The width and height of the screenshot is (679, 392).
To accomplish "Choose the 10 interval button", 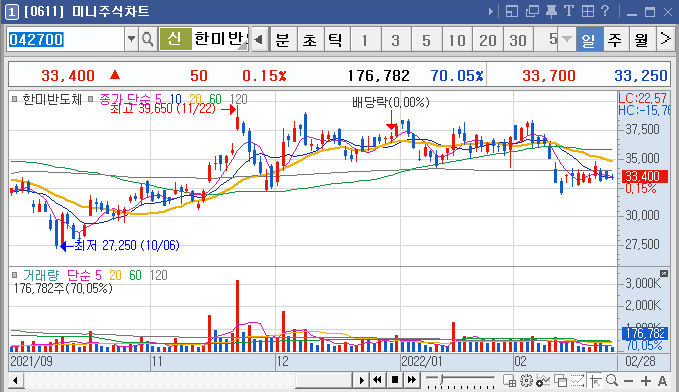I will click(457, 40).
